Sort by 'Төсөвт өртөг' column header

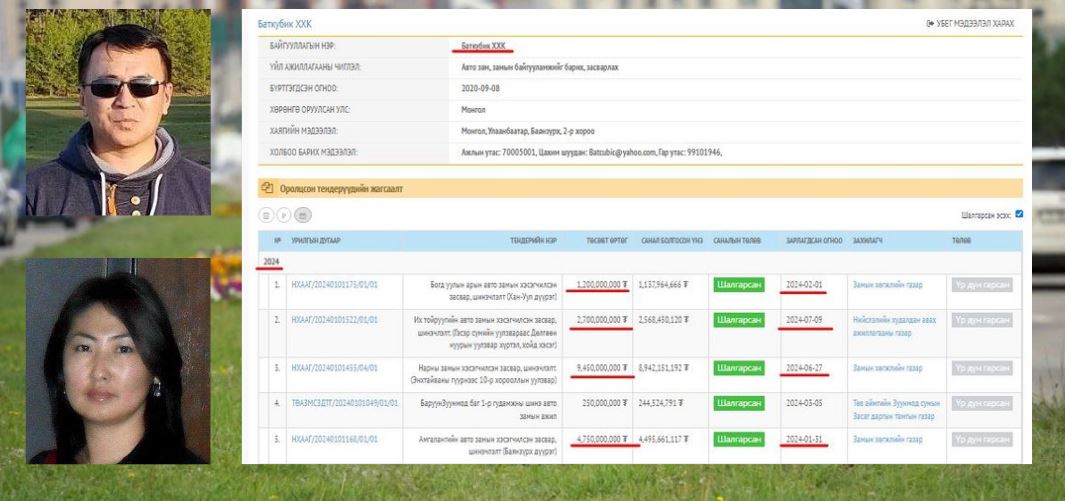point(607,241)
